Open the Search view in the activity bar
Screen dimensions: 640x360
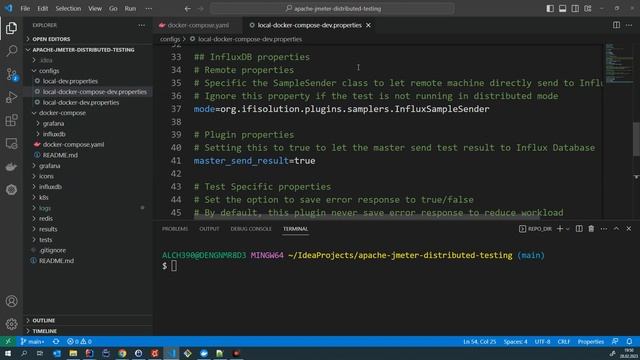click(x=11, y=51)
